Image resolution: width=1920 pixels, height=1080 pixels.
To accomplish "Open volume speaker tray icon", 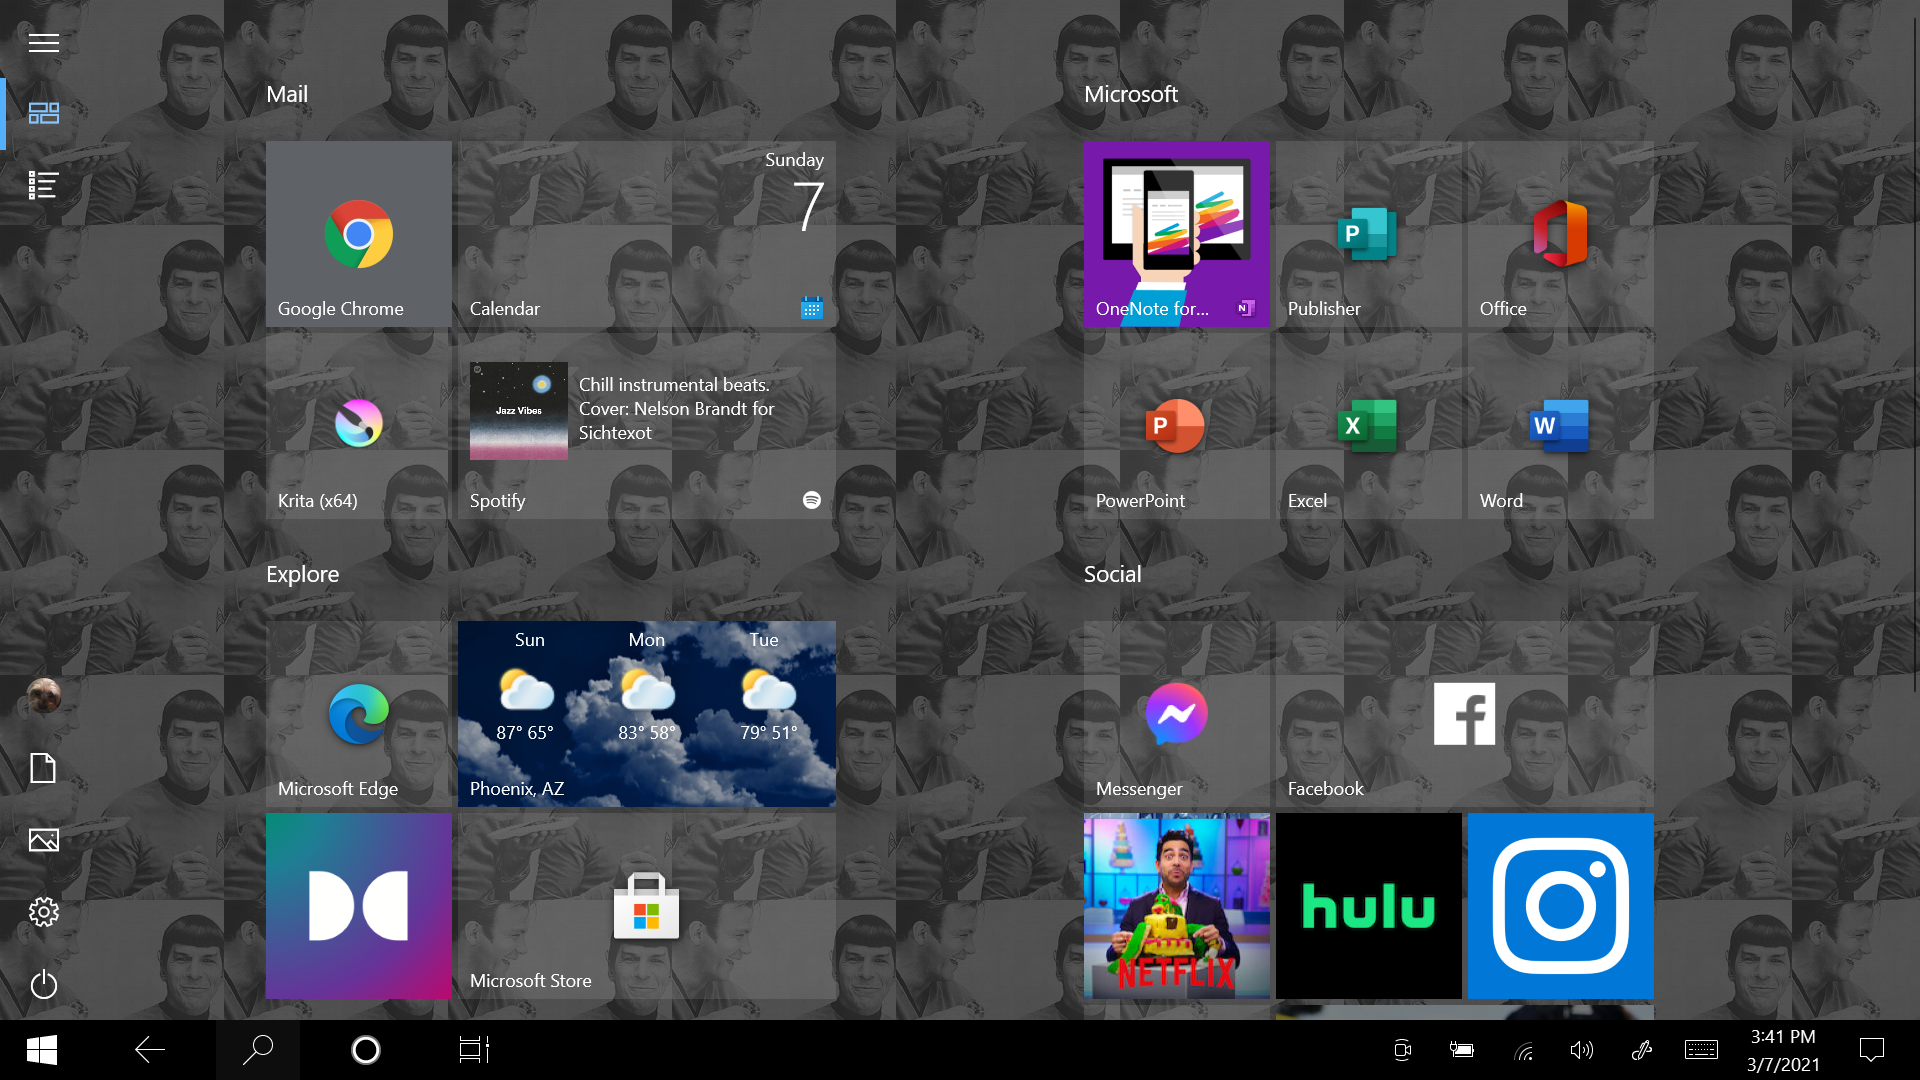I will point(1582,1050).
